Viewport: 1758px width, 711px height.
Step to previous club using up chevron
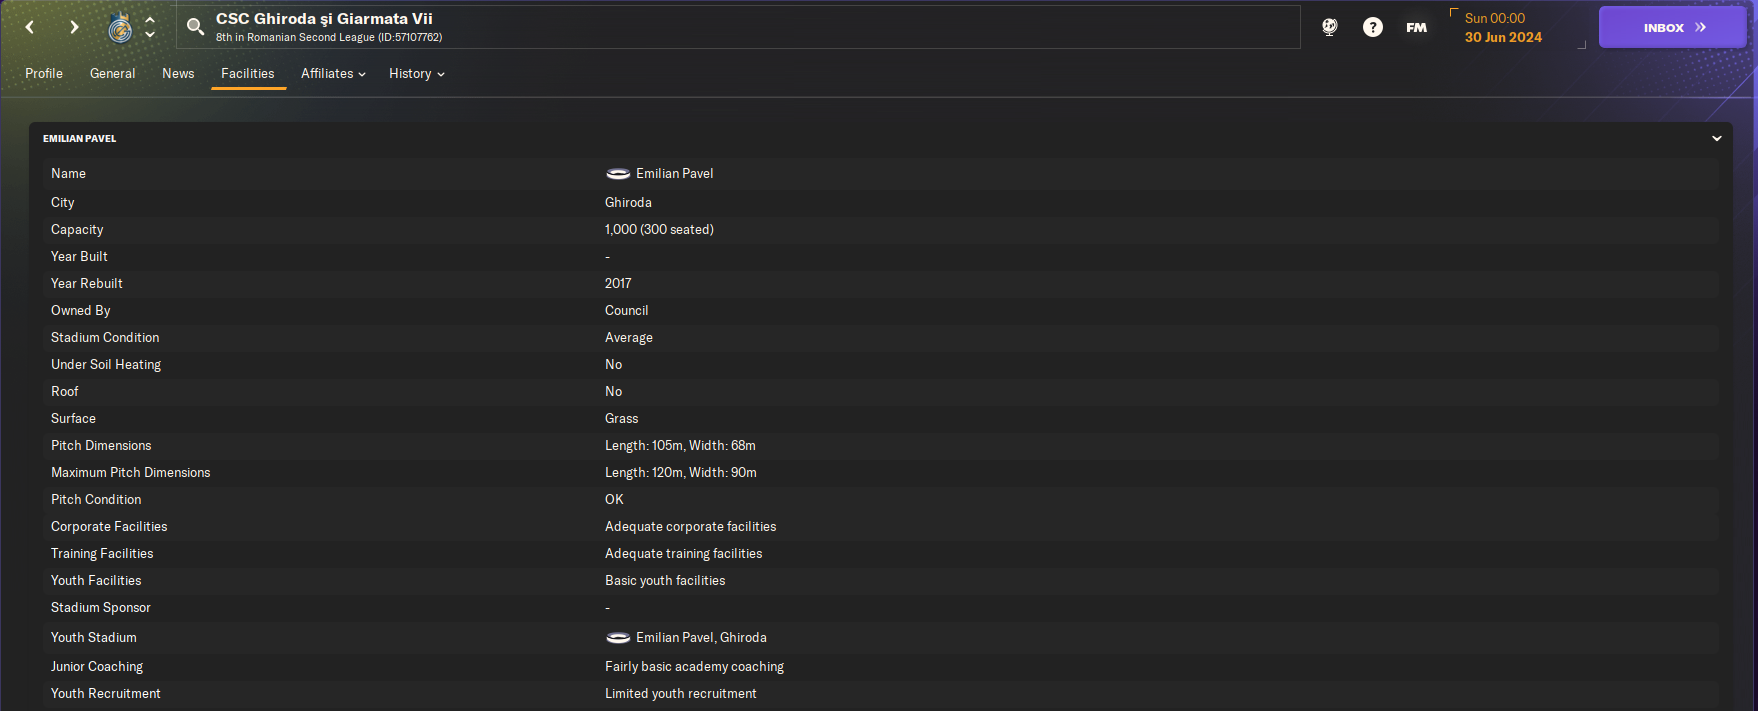(150, 20)
